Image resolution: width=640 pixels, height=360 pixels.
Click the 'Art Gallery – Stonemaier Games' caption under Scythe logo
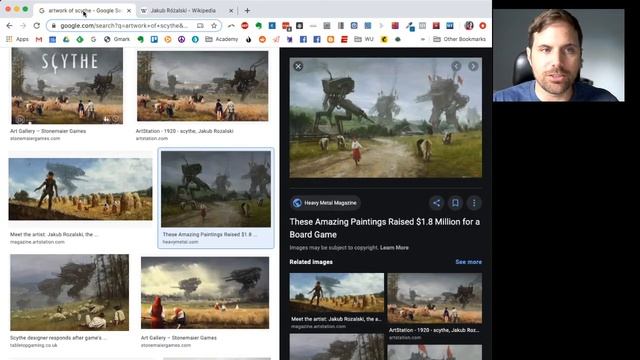point(48,131)
